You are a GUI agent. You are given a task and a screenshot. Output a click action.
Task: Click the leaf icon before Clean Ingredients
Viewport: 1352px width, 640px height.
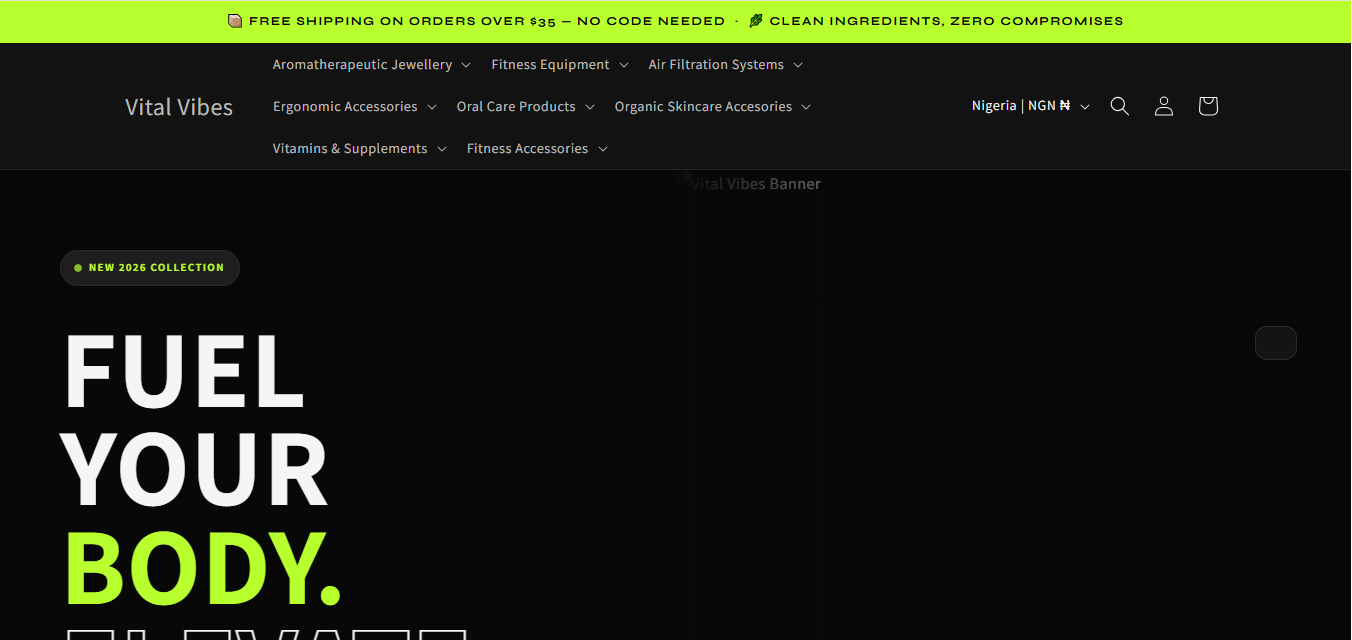coord(755,21)
